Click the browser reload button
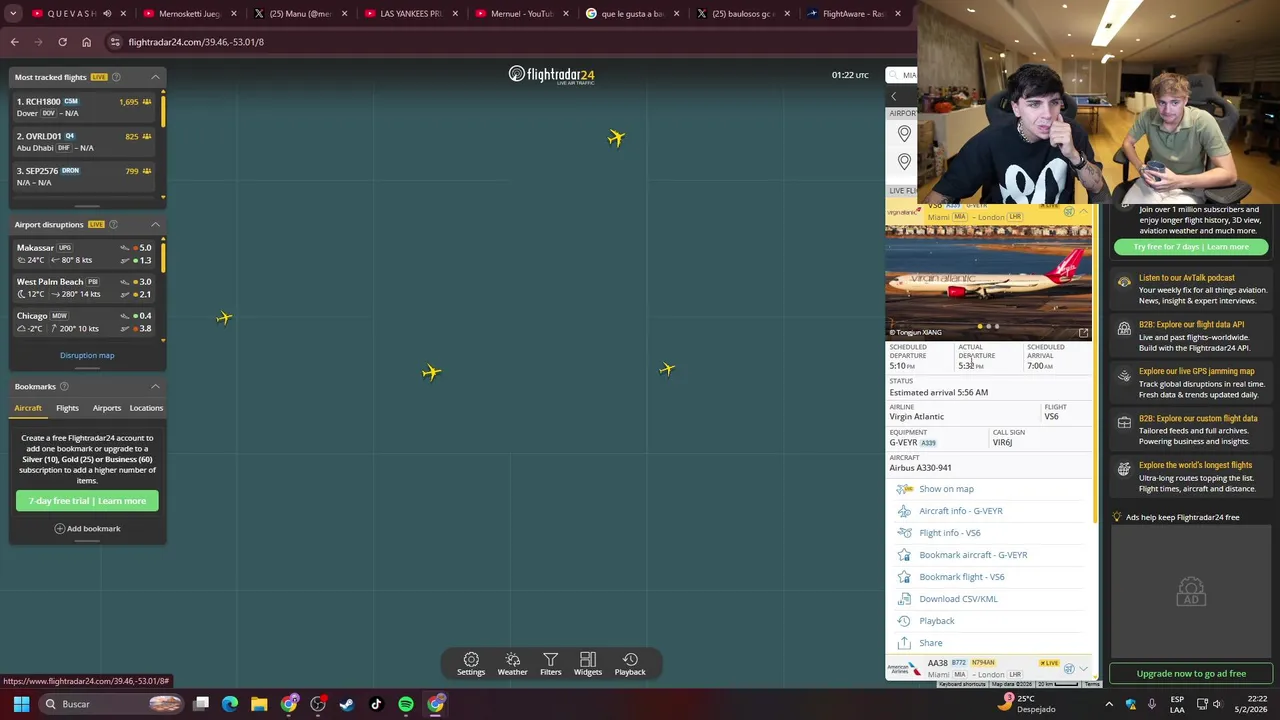The image size is (1280, 720). 62,42
